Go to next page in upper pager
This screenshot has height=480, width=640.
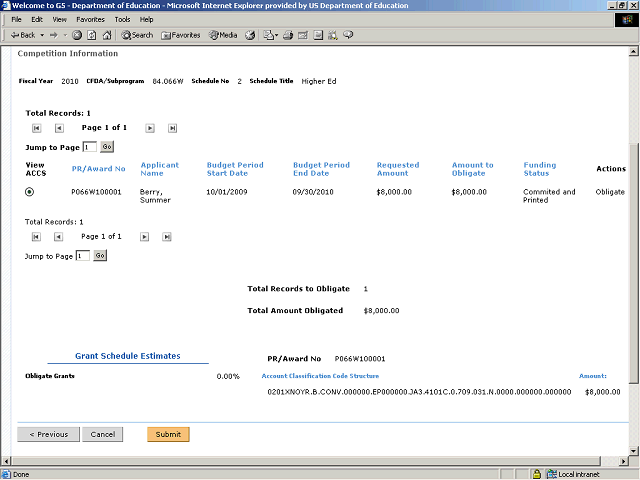click(150, 128)
